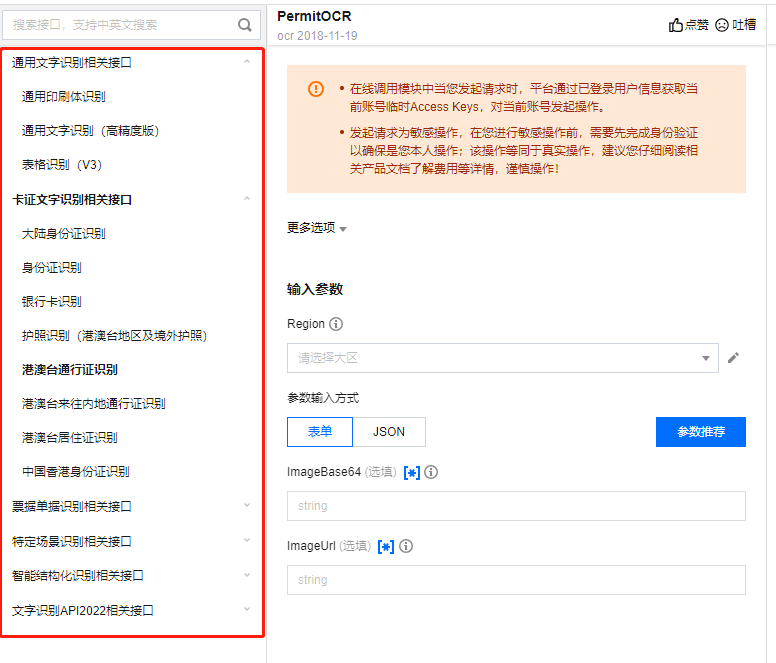Open 护照识别（港澳台地区及境外护照）
Screen dimensions: 776x663
114,336
